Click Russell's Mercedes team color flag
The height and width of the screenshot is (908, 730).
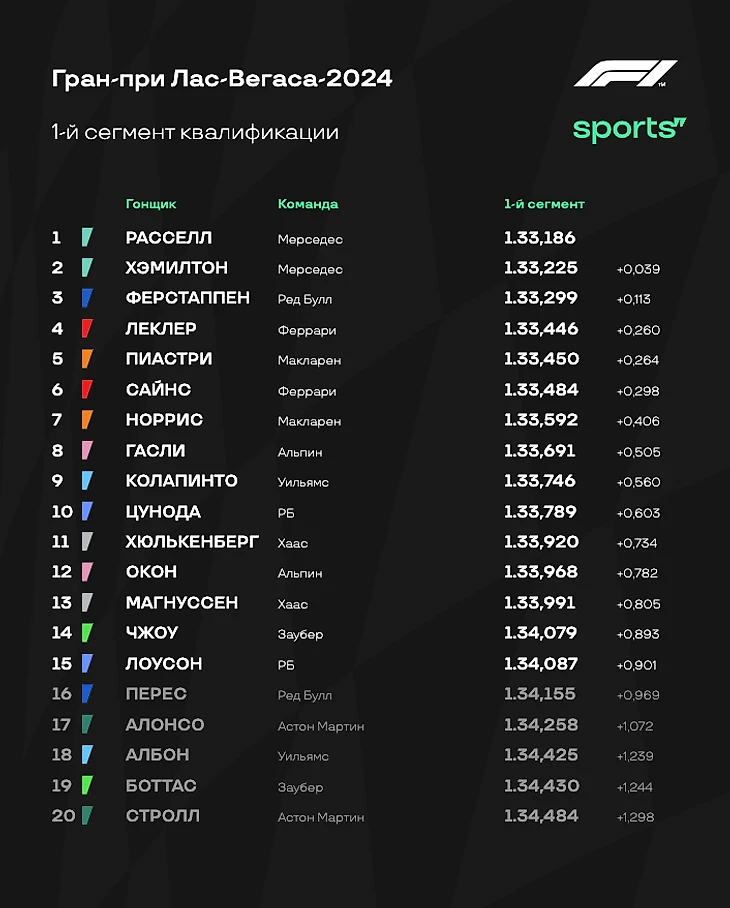pyautogui.click(x=87, y=237)
